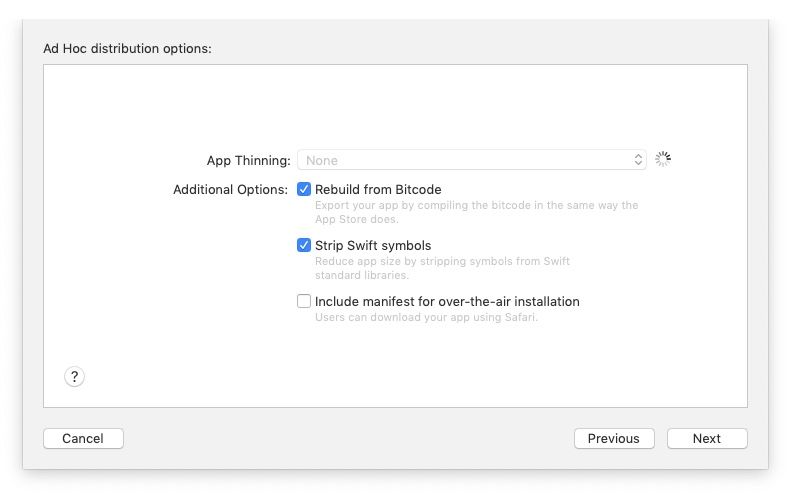Viewport: 791px width, 496px height.
Task: Click the over-the-air installation label text
Action: [x=447, y=302]
